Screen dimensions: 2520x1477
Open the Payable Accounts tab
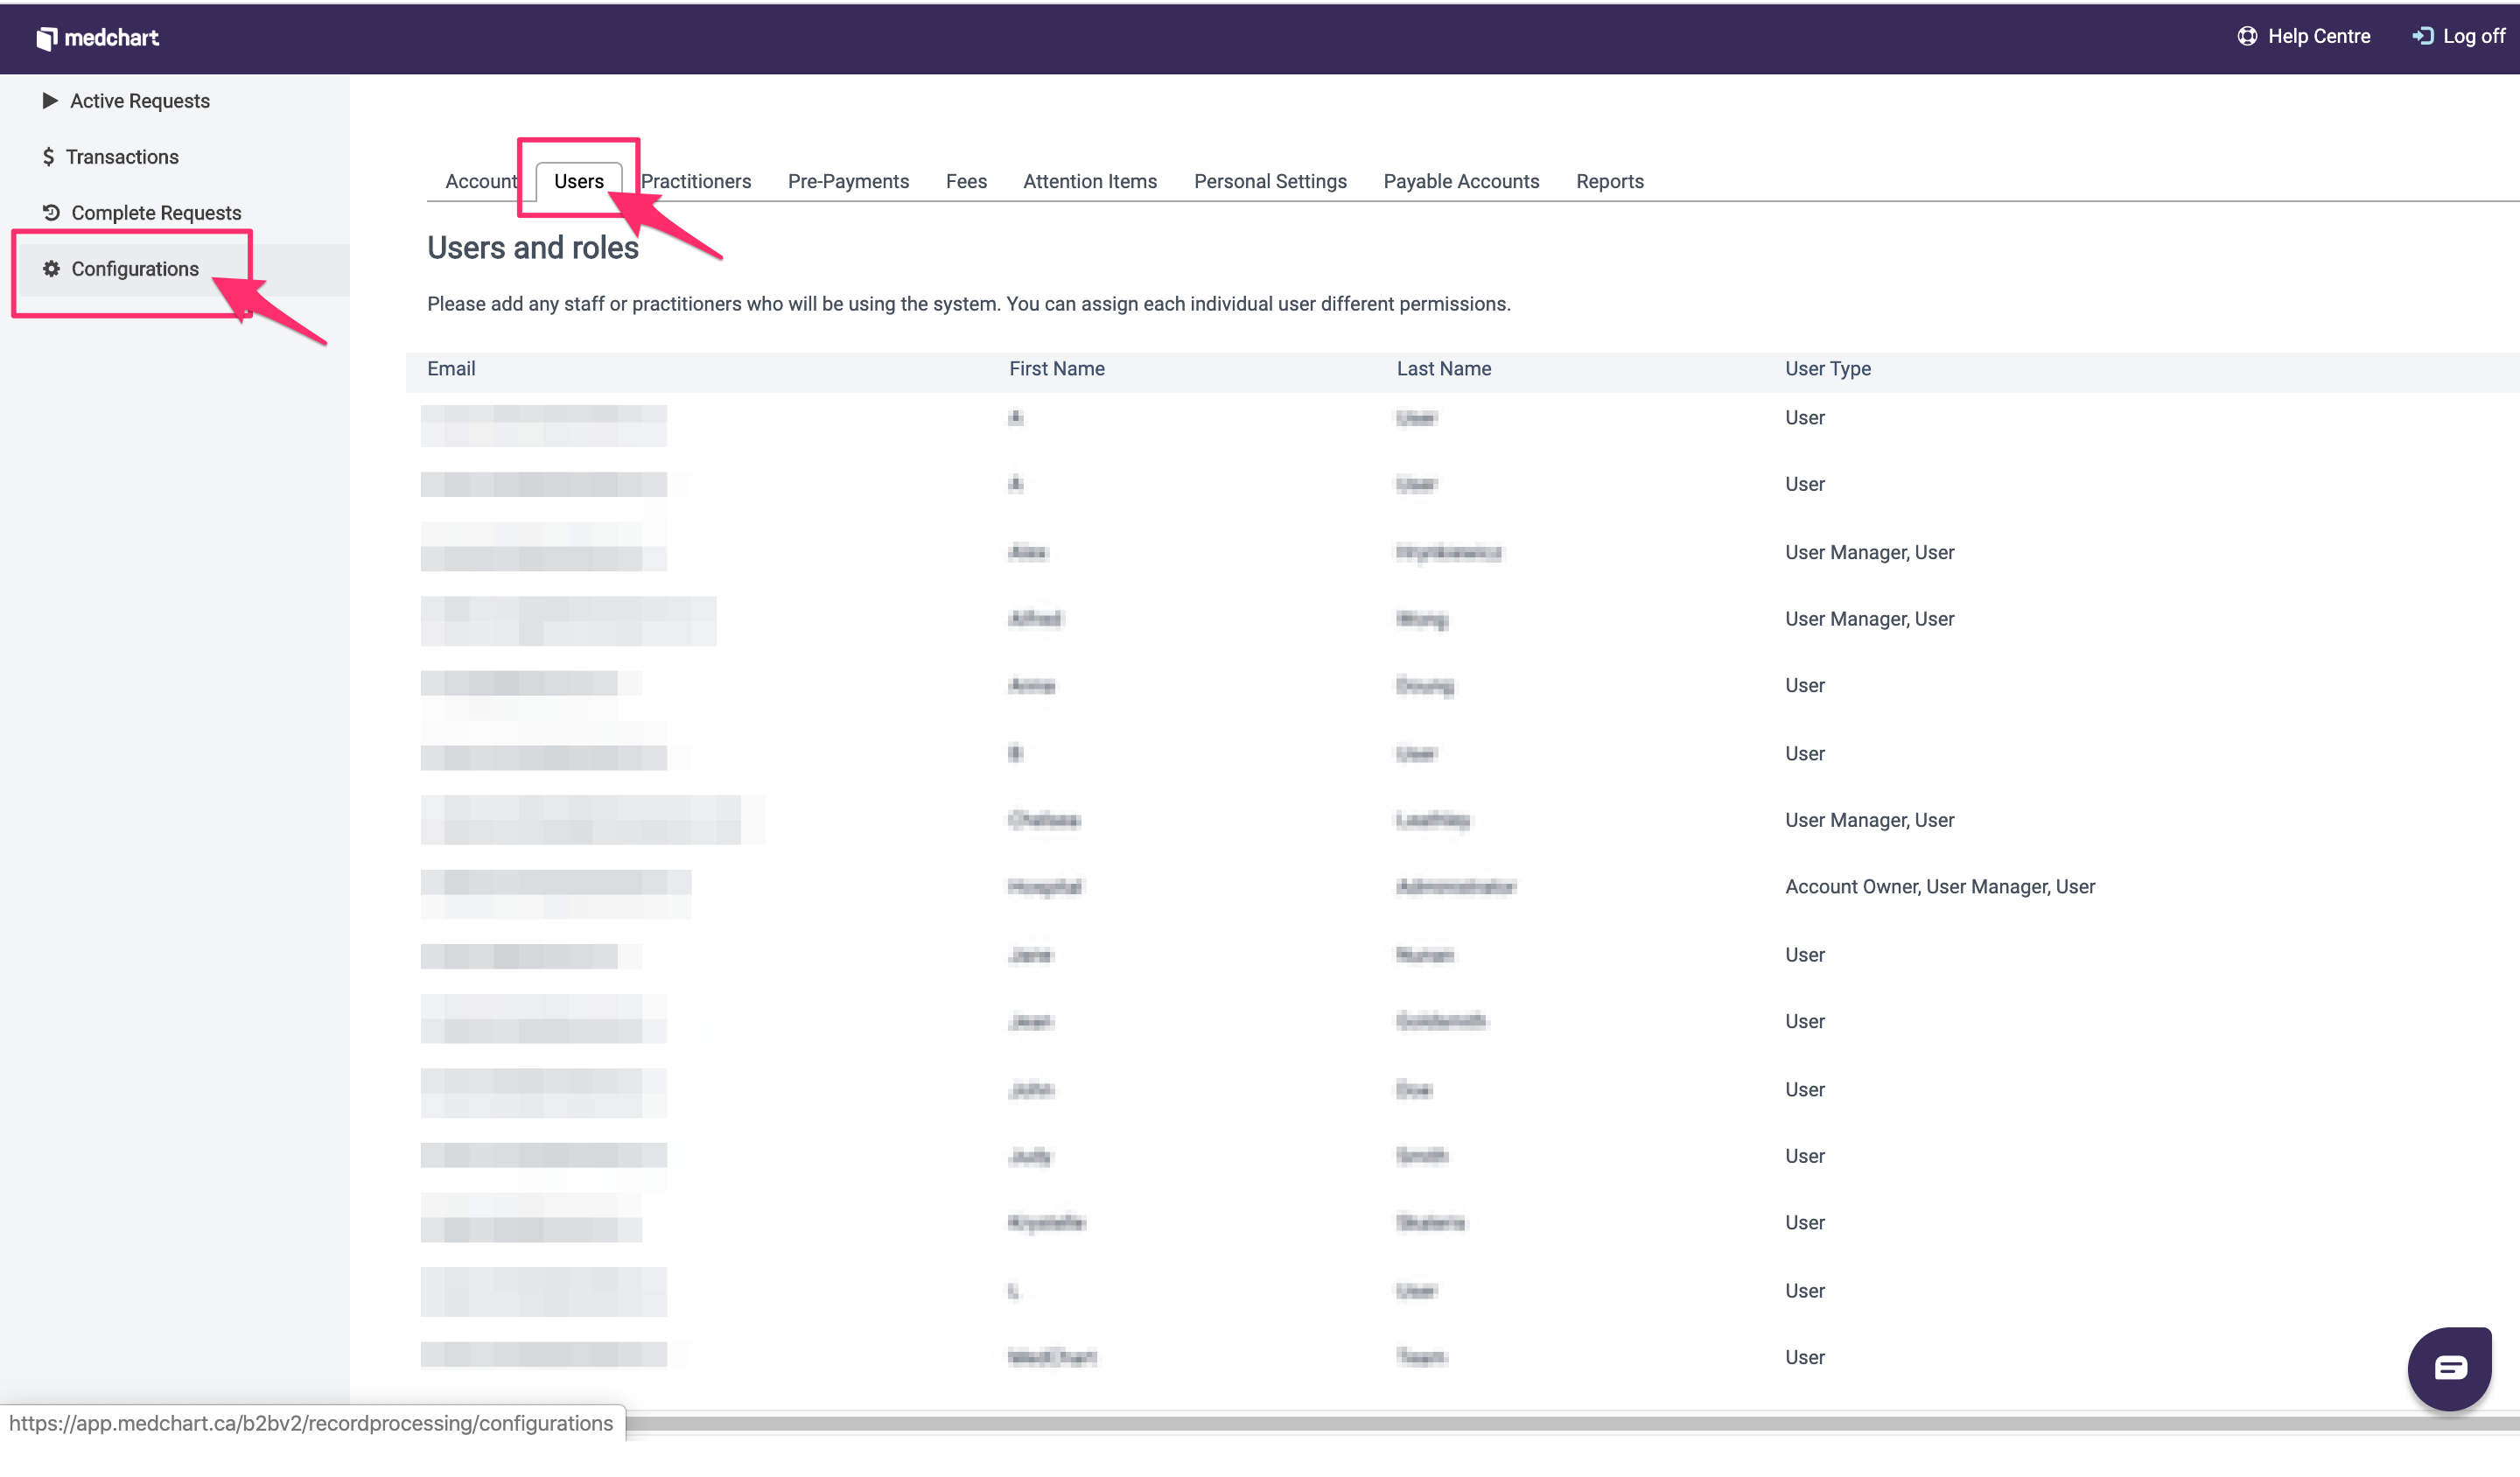click(1460, 181)
